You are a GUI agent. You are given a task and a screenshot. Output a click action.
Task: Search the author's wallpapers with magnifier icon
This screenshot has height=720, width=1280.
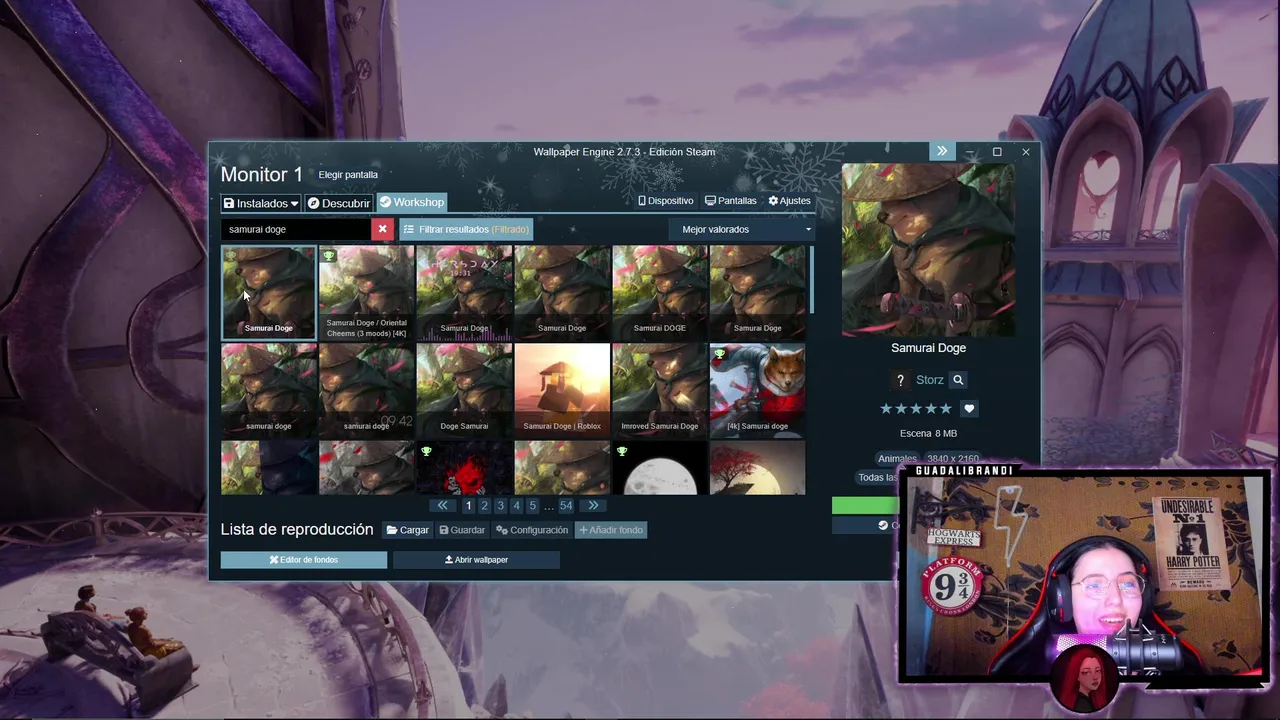(958, 380)
